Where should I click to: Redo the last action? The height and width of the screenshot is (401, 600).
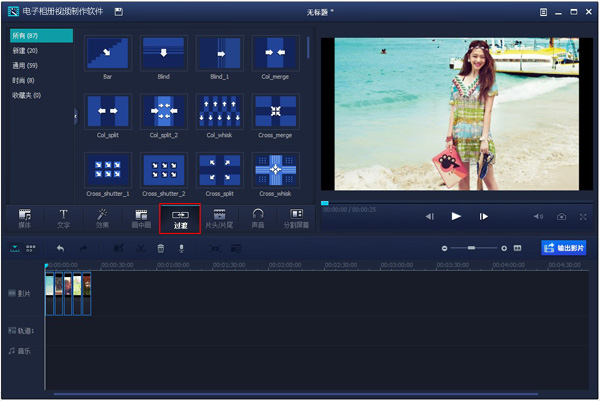coord(83,249)
